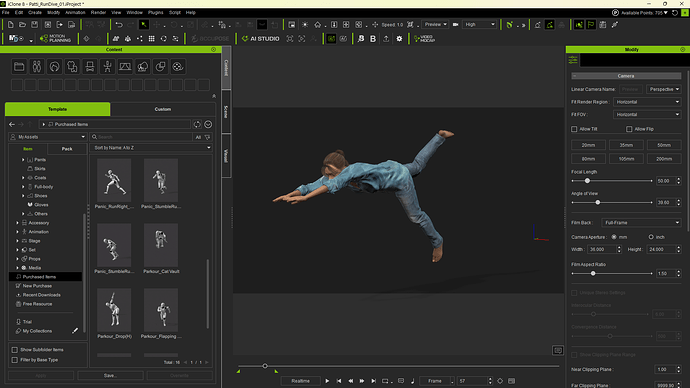Check Filter by Base Type
Screen dimensions: 690x388
click(x=15, y=360)
